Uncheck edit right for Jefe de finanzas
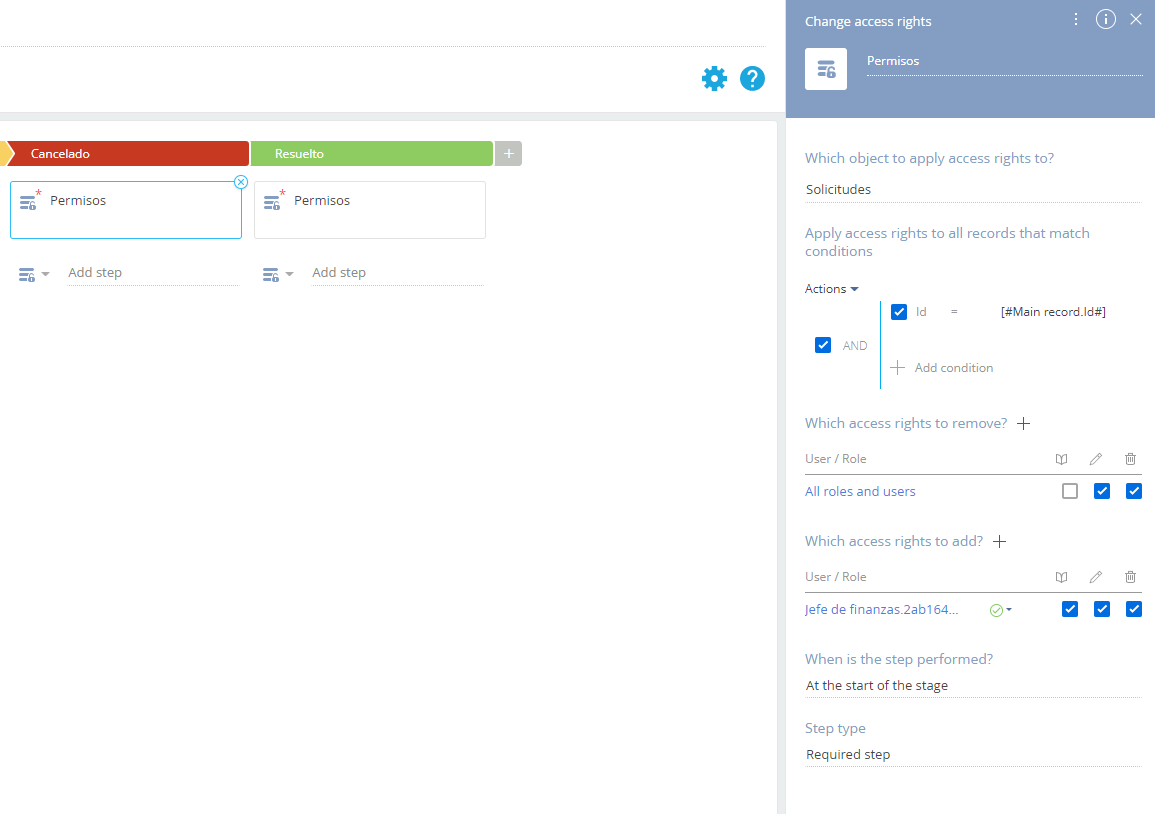1155x814 pixels. click(1102, 609)
